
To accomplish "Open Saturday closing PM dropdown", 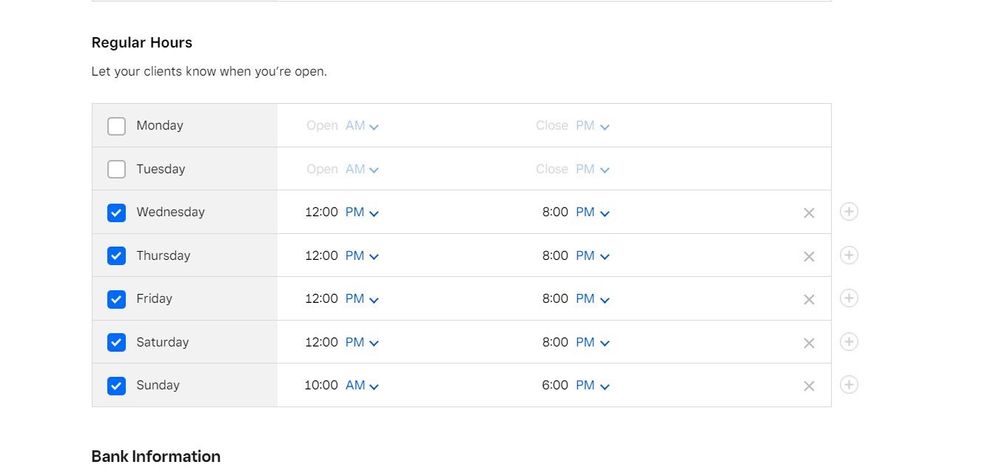I will coord(592,342).
